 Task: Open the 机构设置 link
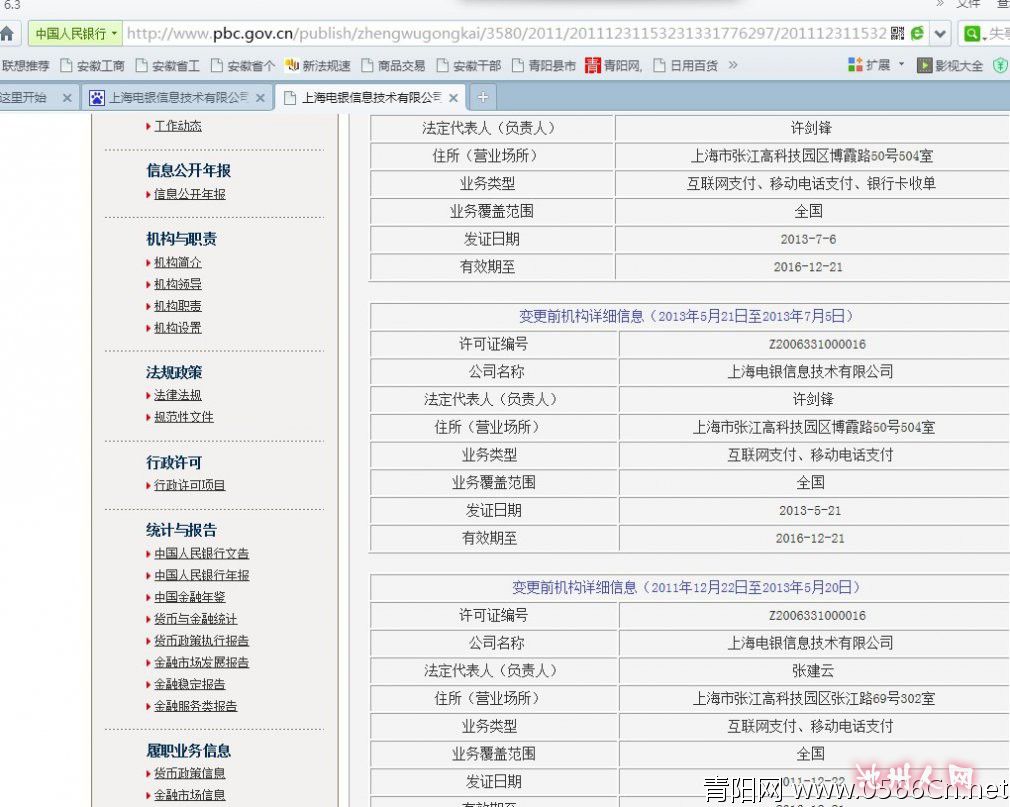178,328
